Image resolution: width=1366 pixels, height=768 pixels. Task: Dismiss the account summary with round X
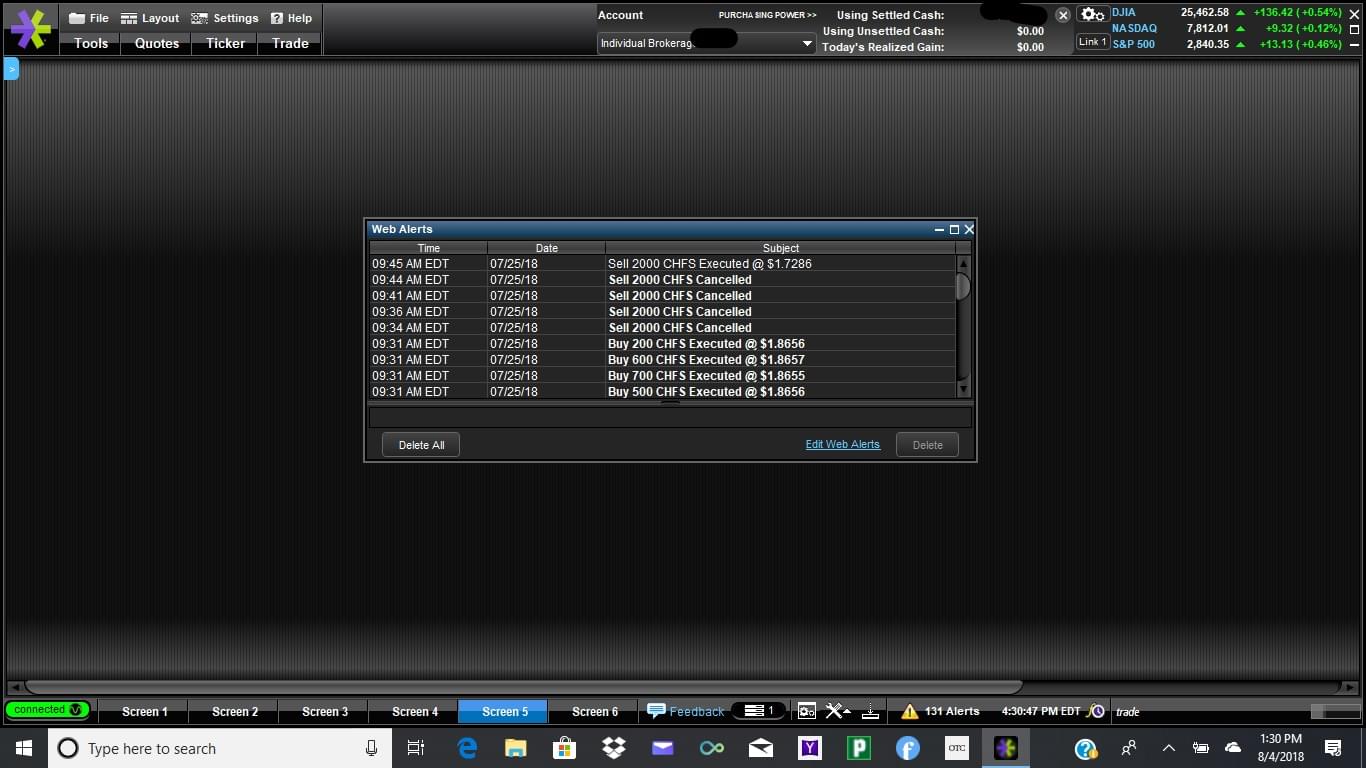[x=1063, y=15]
